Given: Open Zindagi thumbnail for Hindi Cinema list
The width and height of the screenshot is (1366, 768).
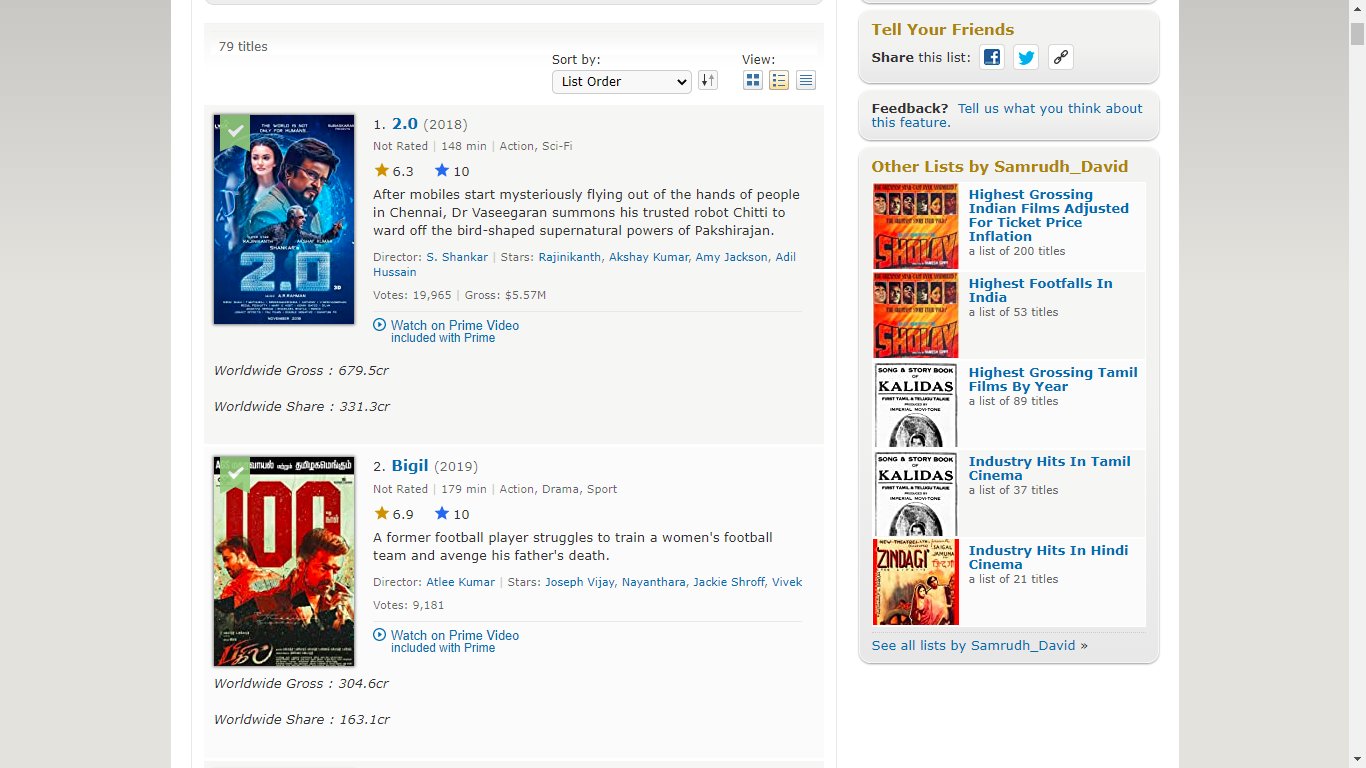Looking at the screenshot, I should (x=915, y=582).
